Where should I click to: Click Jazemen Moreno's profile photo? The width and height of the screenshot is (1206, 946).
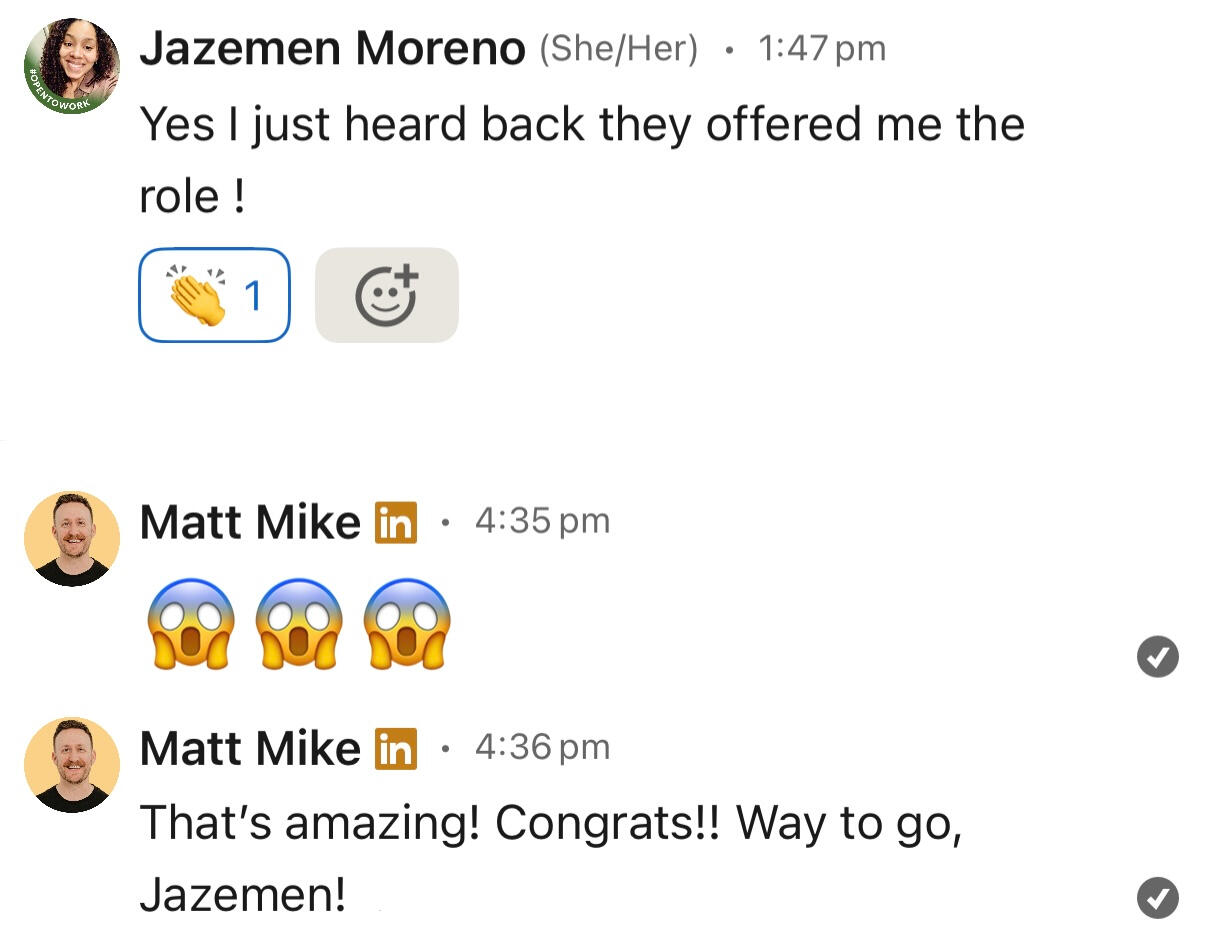click(72, 66)
